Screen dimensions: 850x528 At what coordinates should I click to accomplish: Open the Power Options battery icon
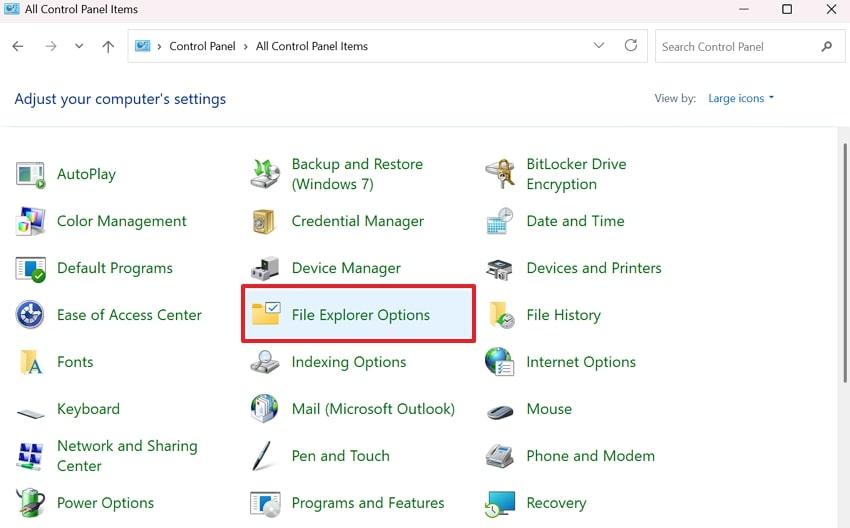click(30, 503)
